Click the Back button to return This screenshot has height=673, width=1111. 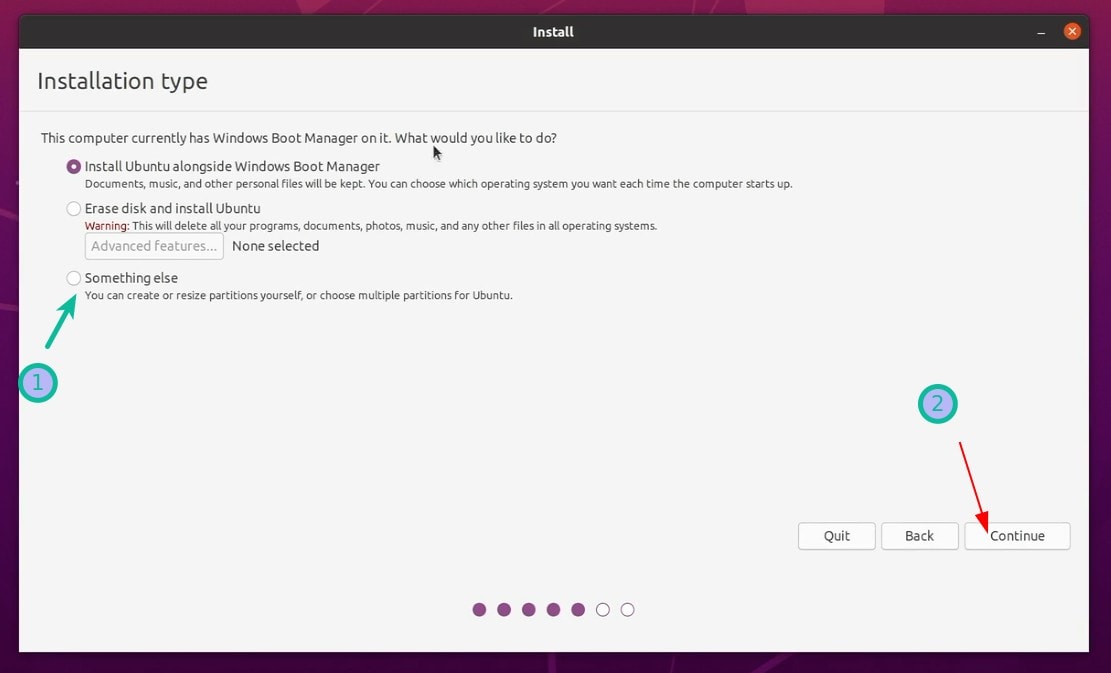[919, 536]
